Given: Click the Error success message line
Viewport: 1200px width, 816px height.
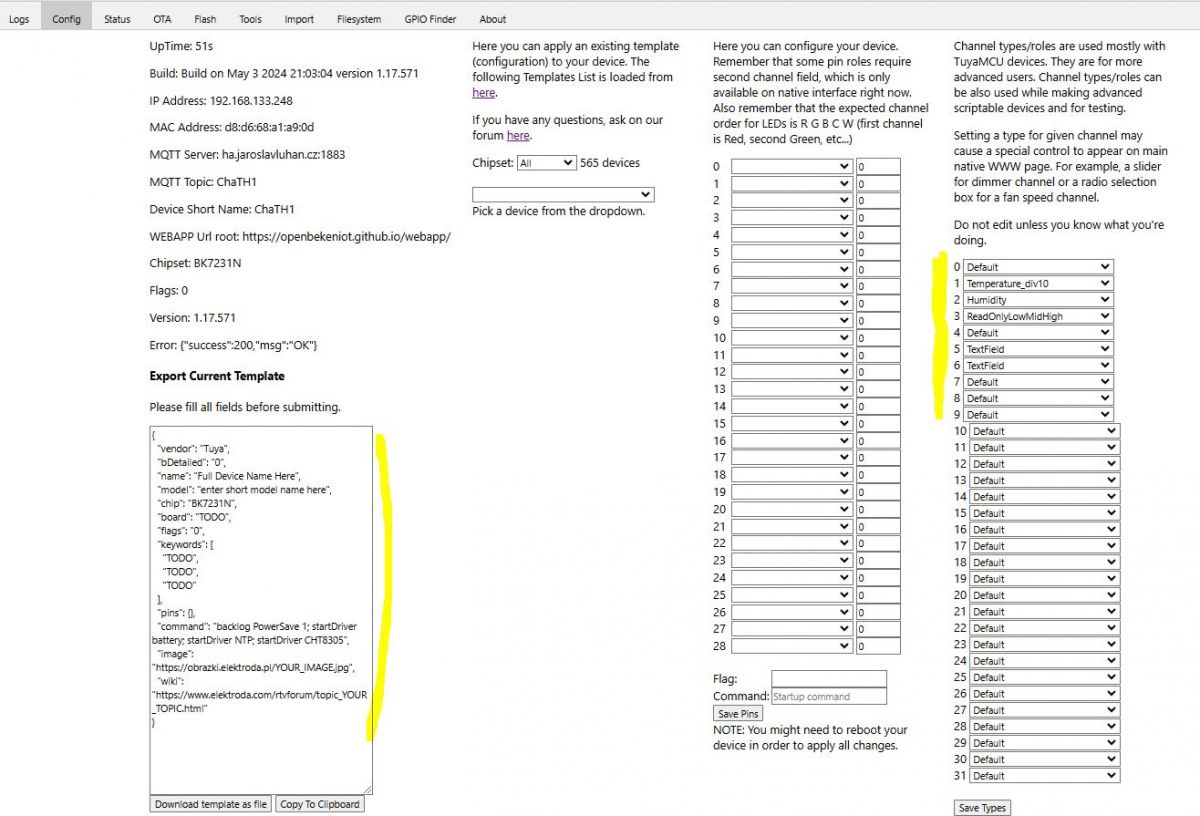Looking at the screenshot, I should (233, 345).
